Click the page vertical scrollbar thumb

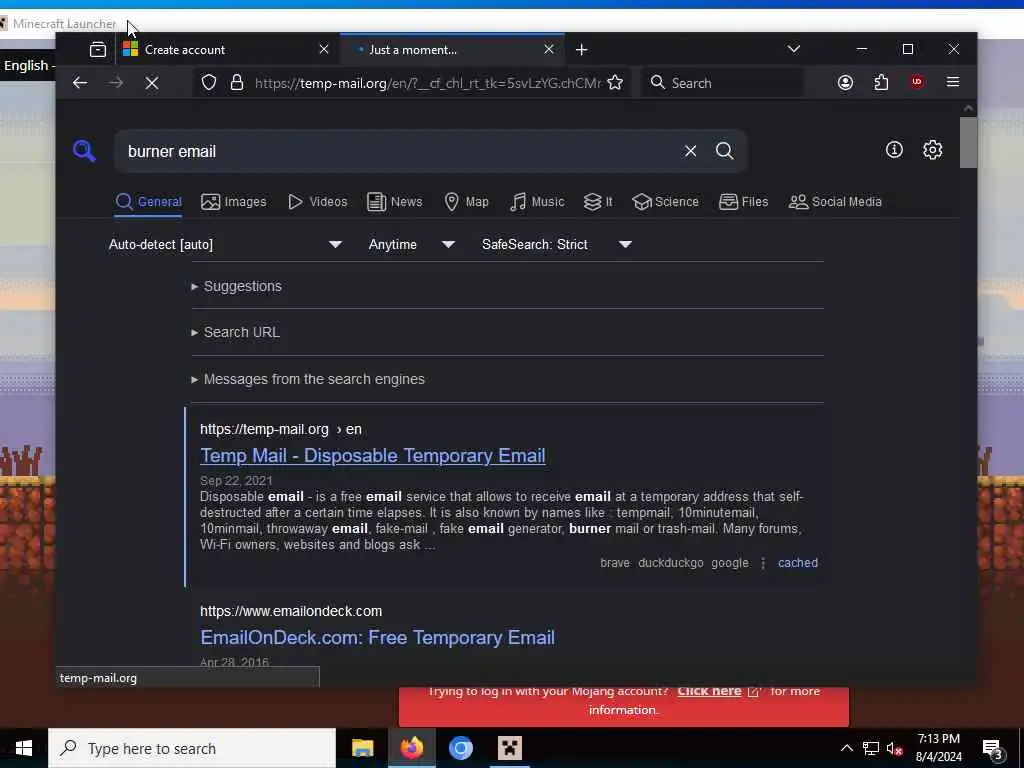point(968,142)
